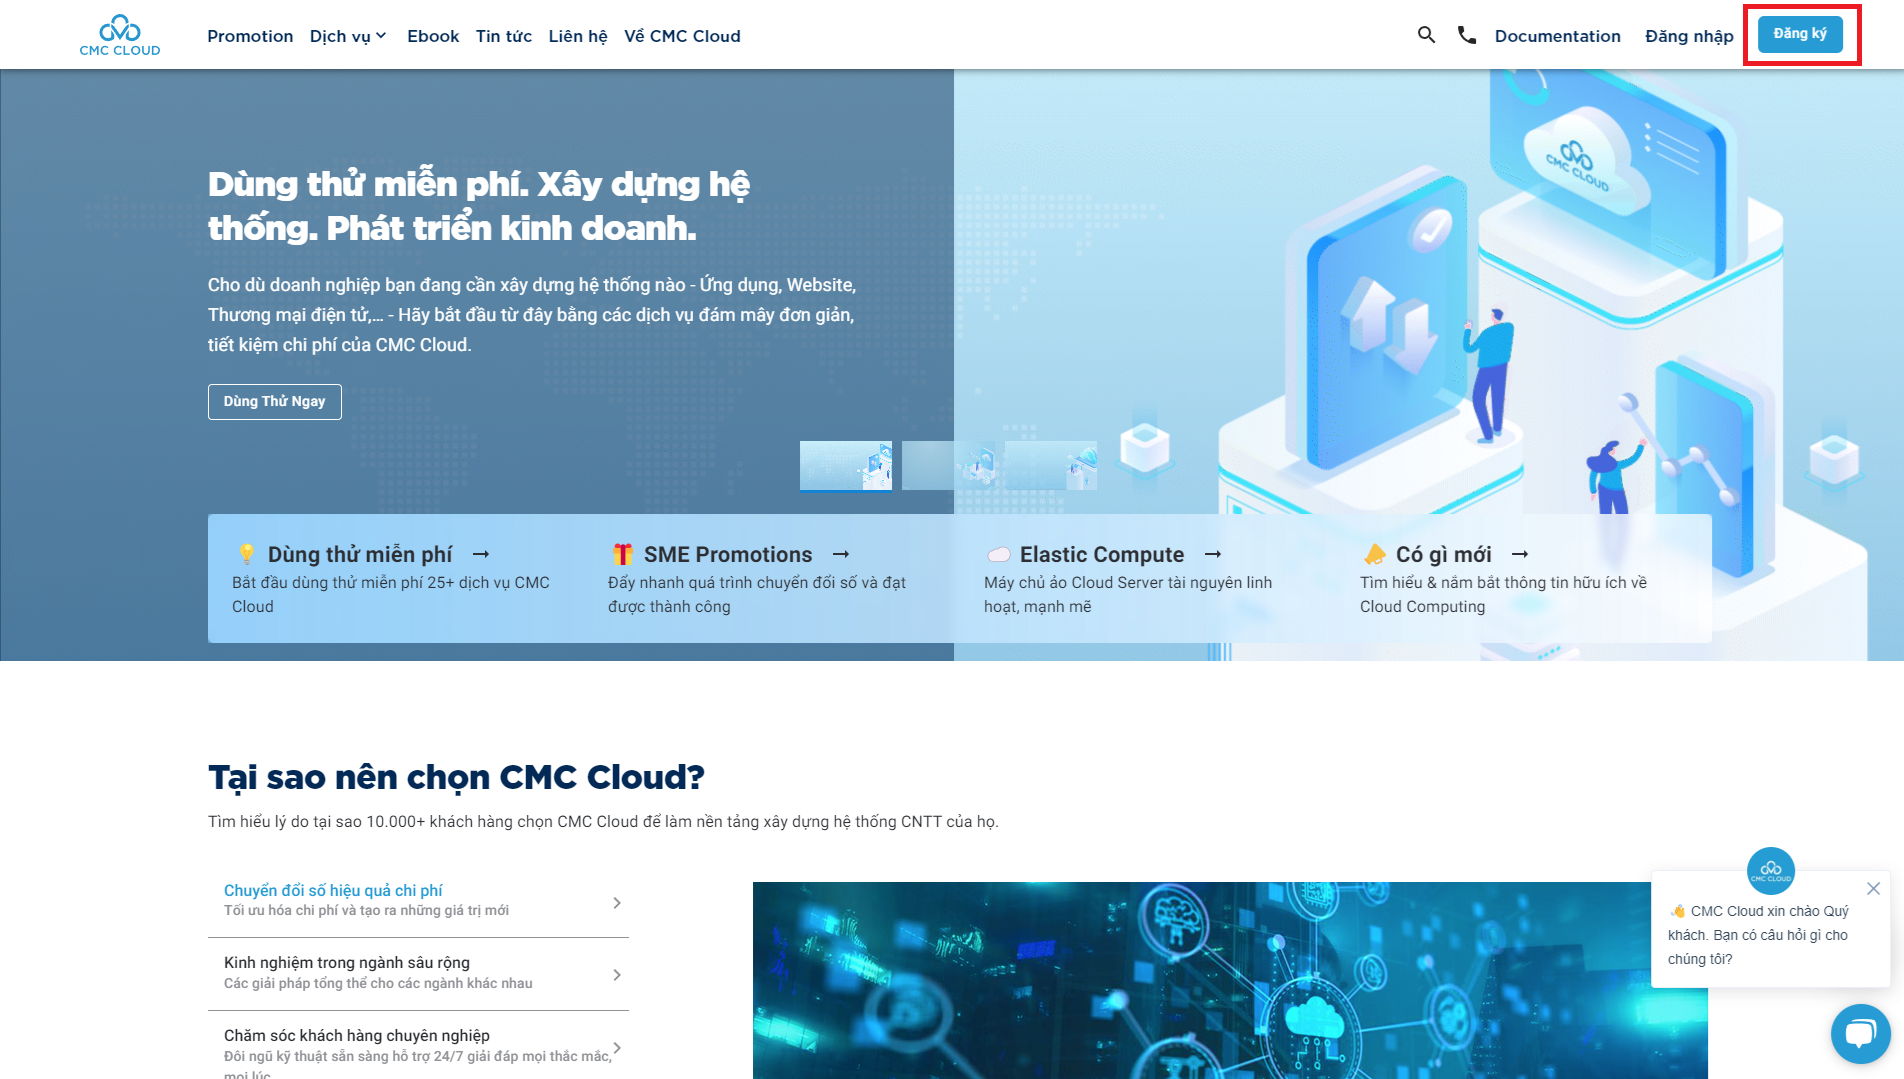Image resolution: width=1904 pixels, height=1079 pixels.
Task: Click the Đăng ký button
Action: click(x=1800, y=34)
